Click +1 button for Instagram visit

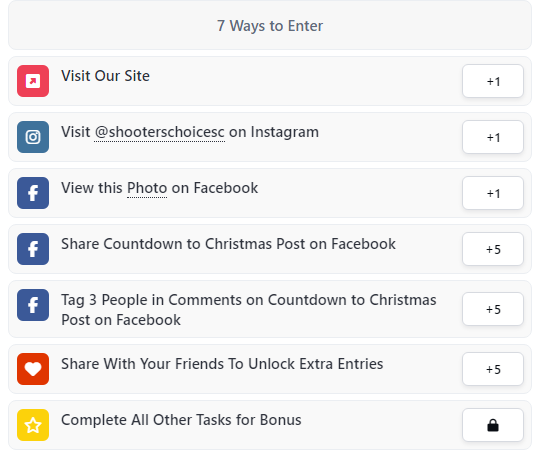tap(493, 137)
